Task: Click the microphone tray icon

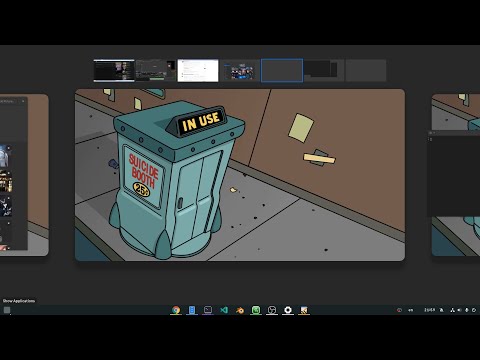Action: coord(467,310)
